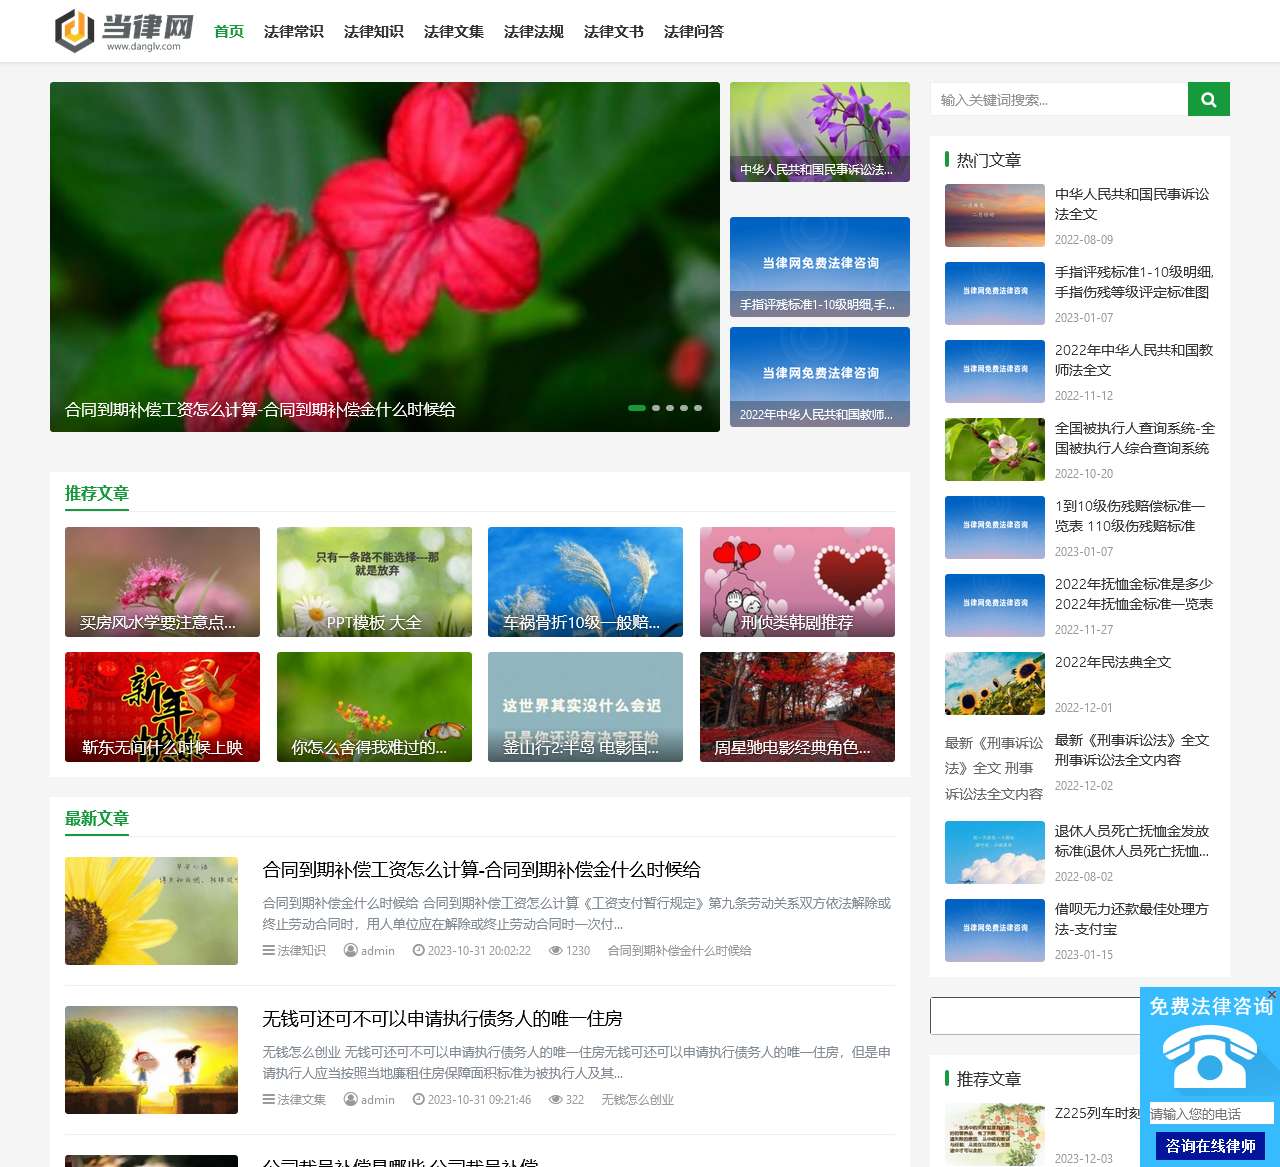Screen dimensions: 1280x1167
Task: Click the cartoon sunset thumbnail of second article
Action: 151,1060
